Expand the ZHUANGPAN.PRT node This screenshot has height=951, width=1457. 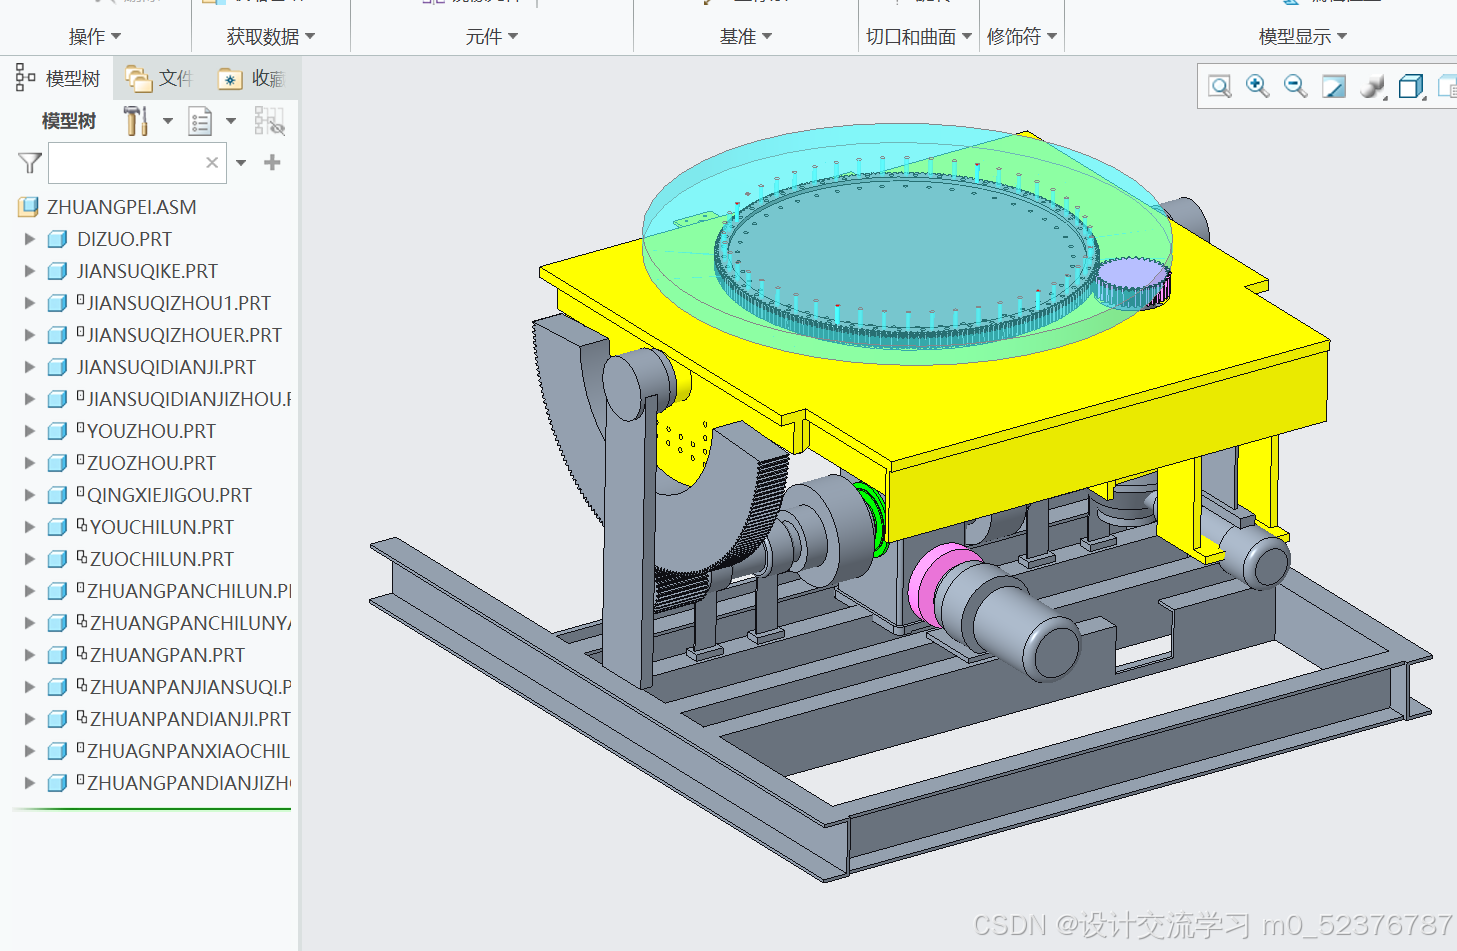(29, 655)
